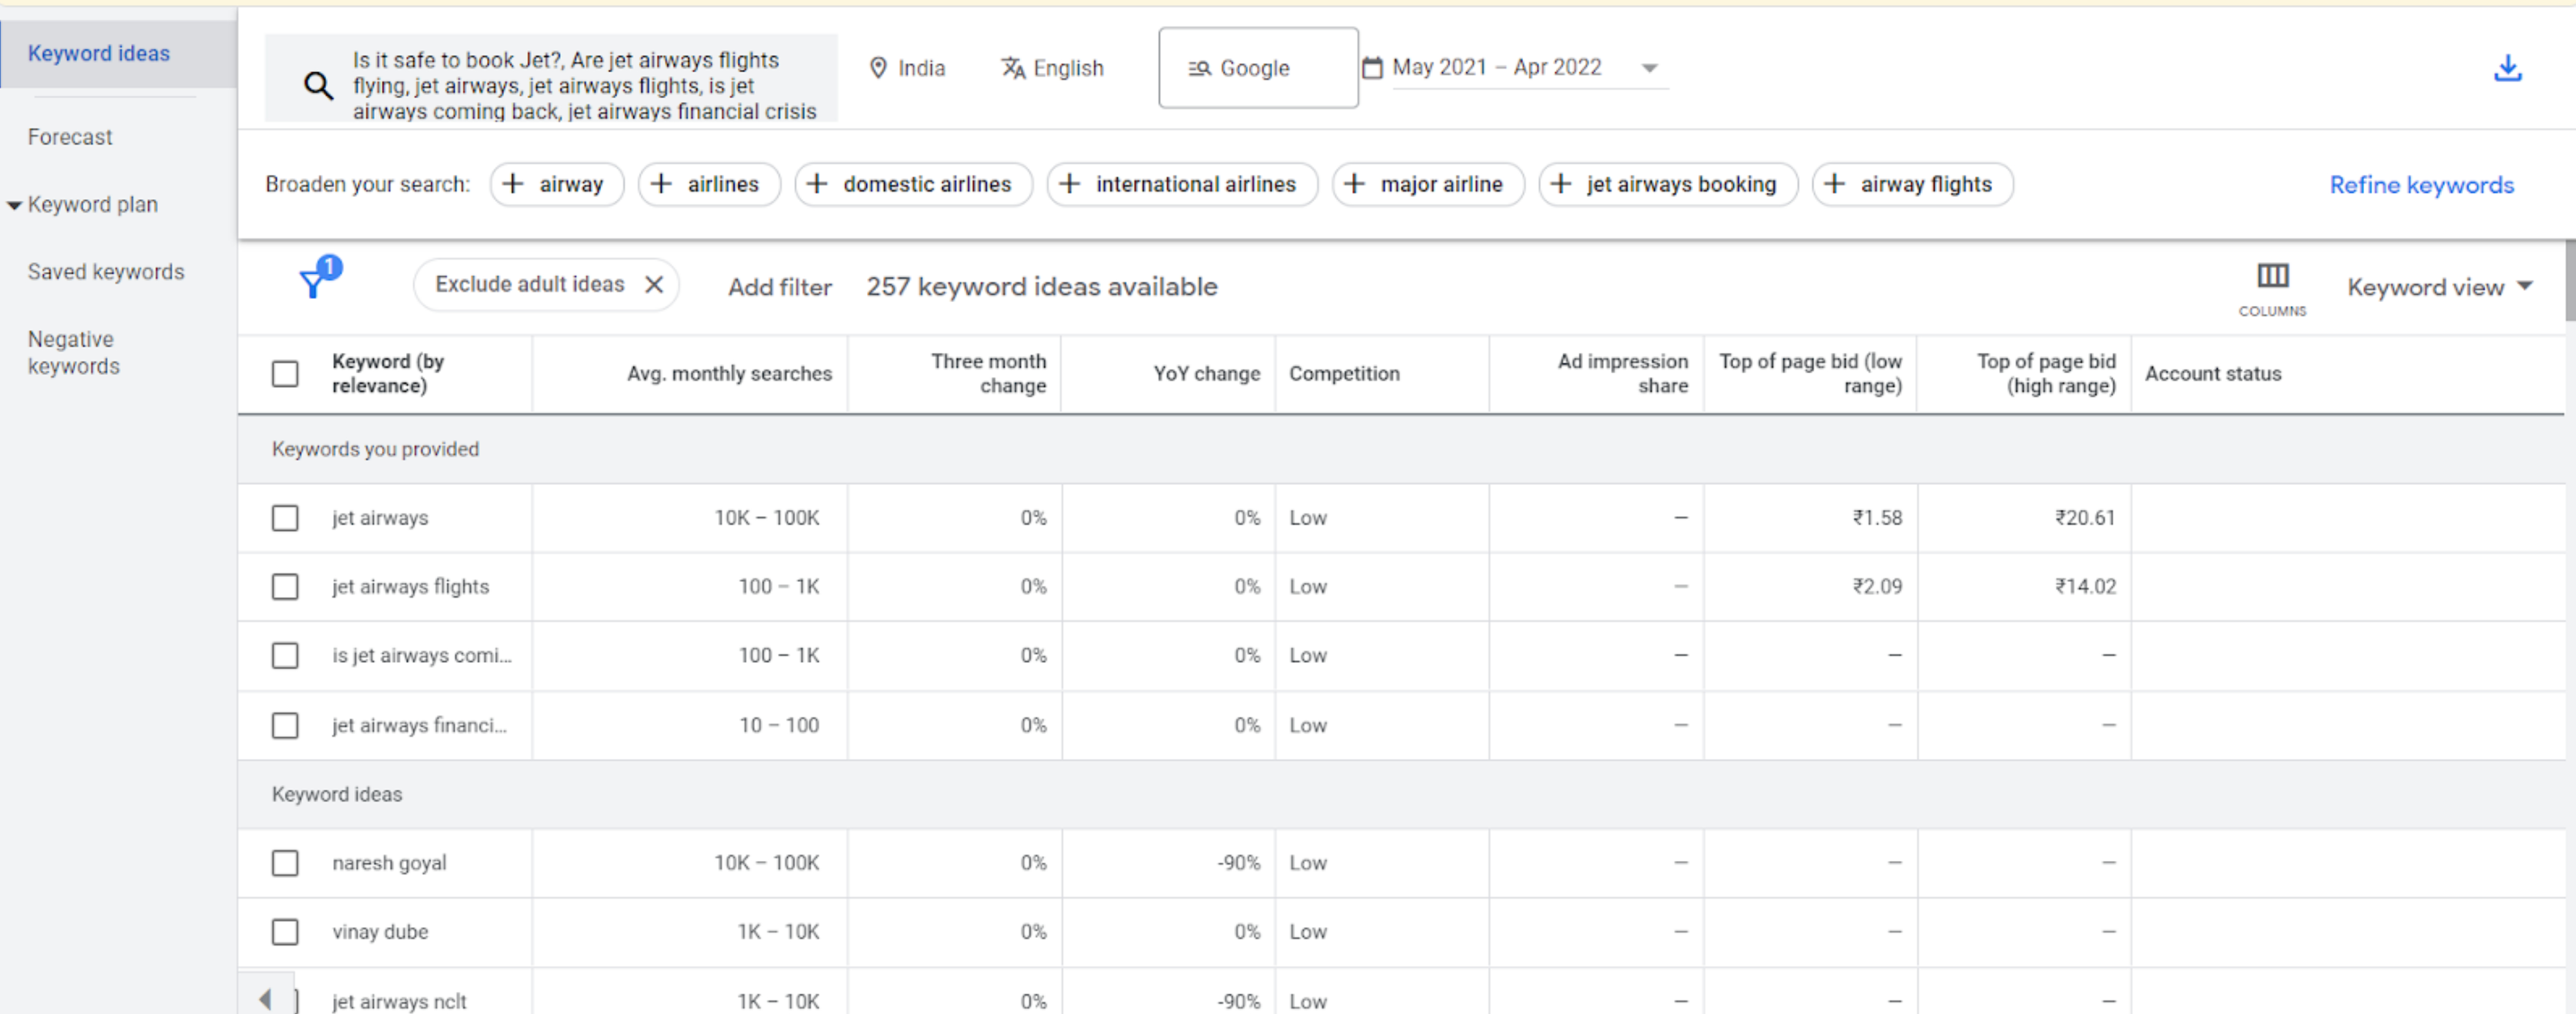Click the Google search network icon
The width and height of the screenshot is (2576, 1014).
(x=1199, y=68)
